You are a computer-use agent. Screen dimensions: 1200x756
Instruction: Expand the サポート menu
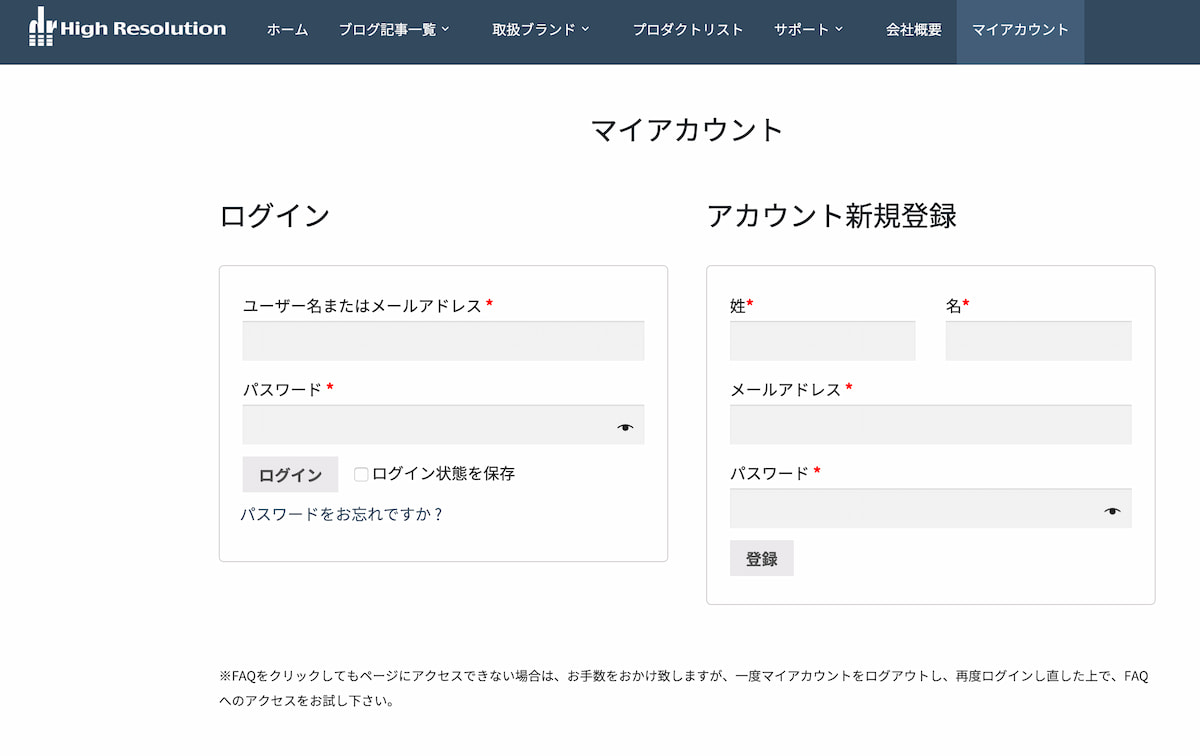tap(808, 30)
